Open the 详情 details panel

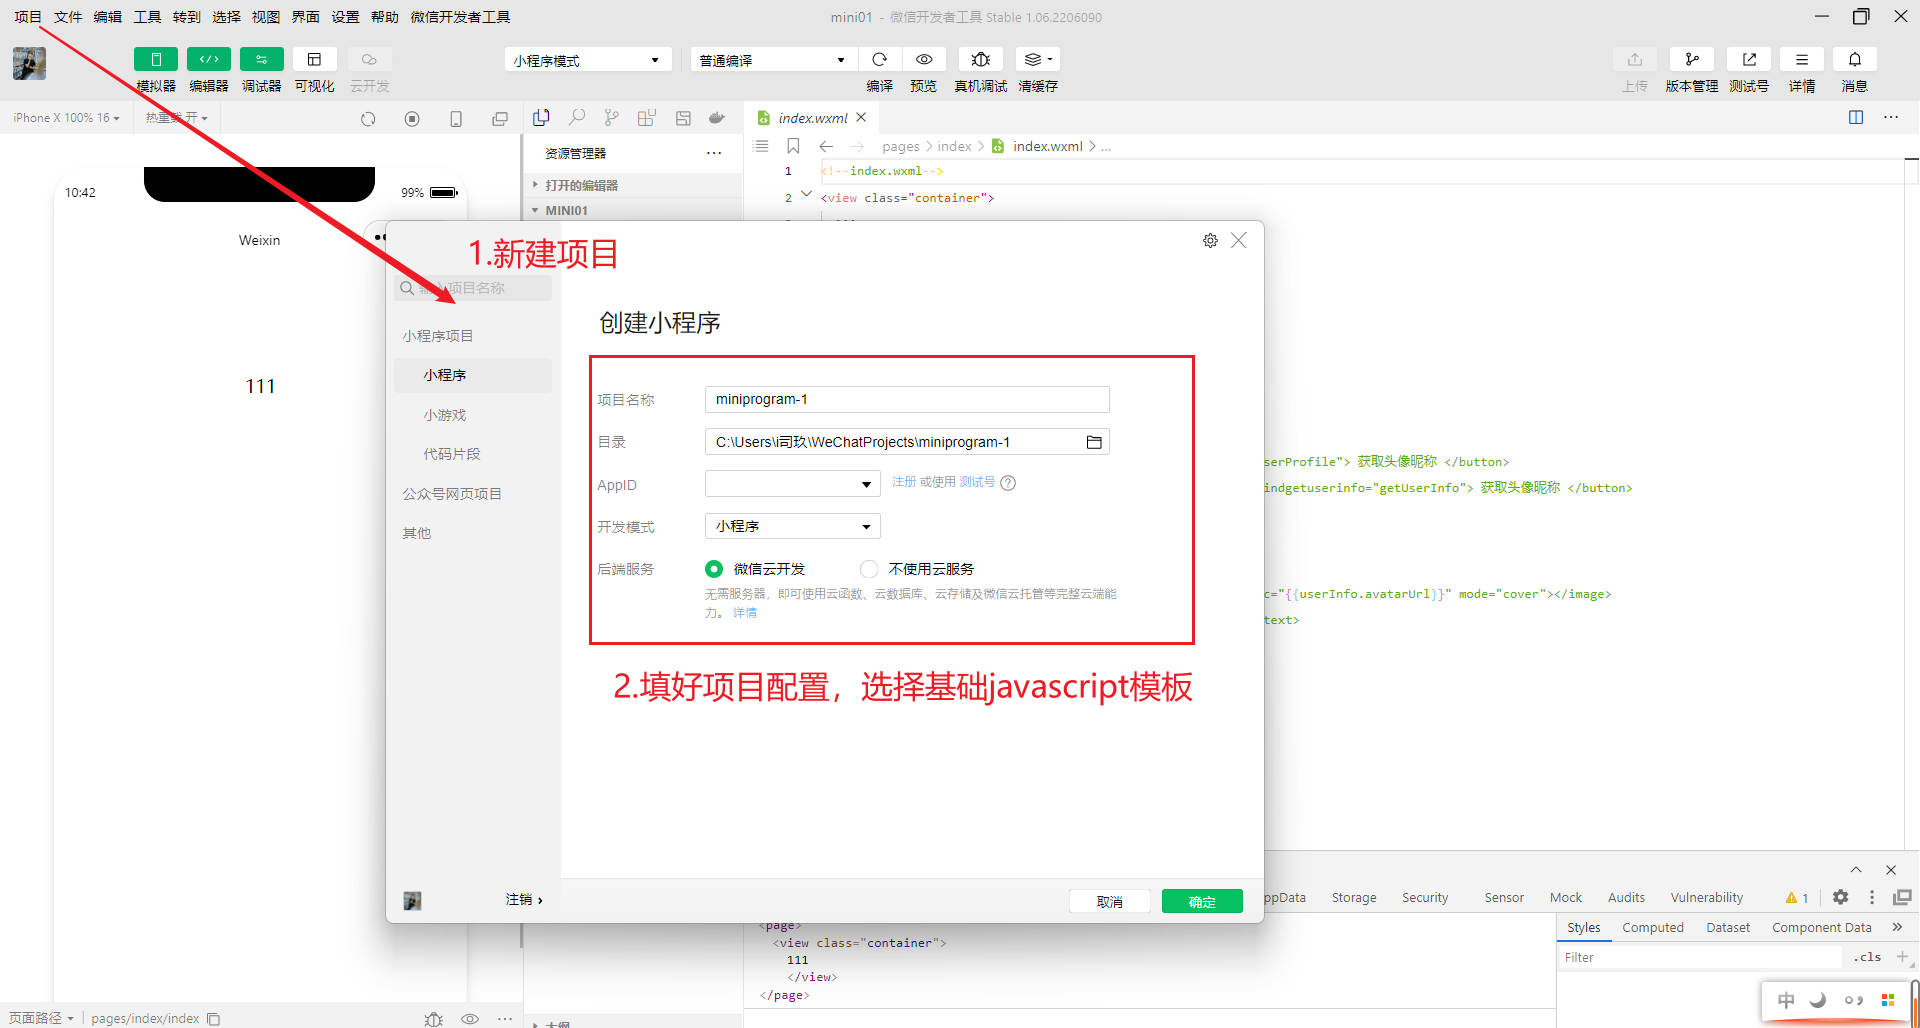[1802, 60]
